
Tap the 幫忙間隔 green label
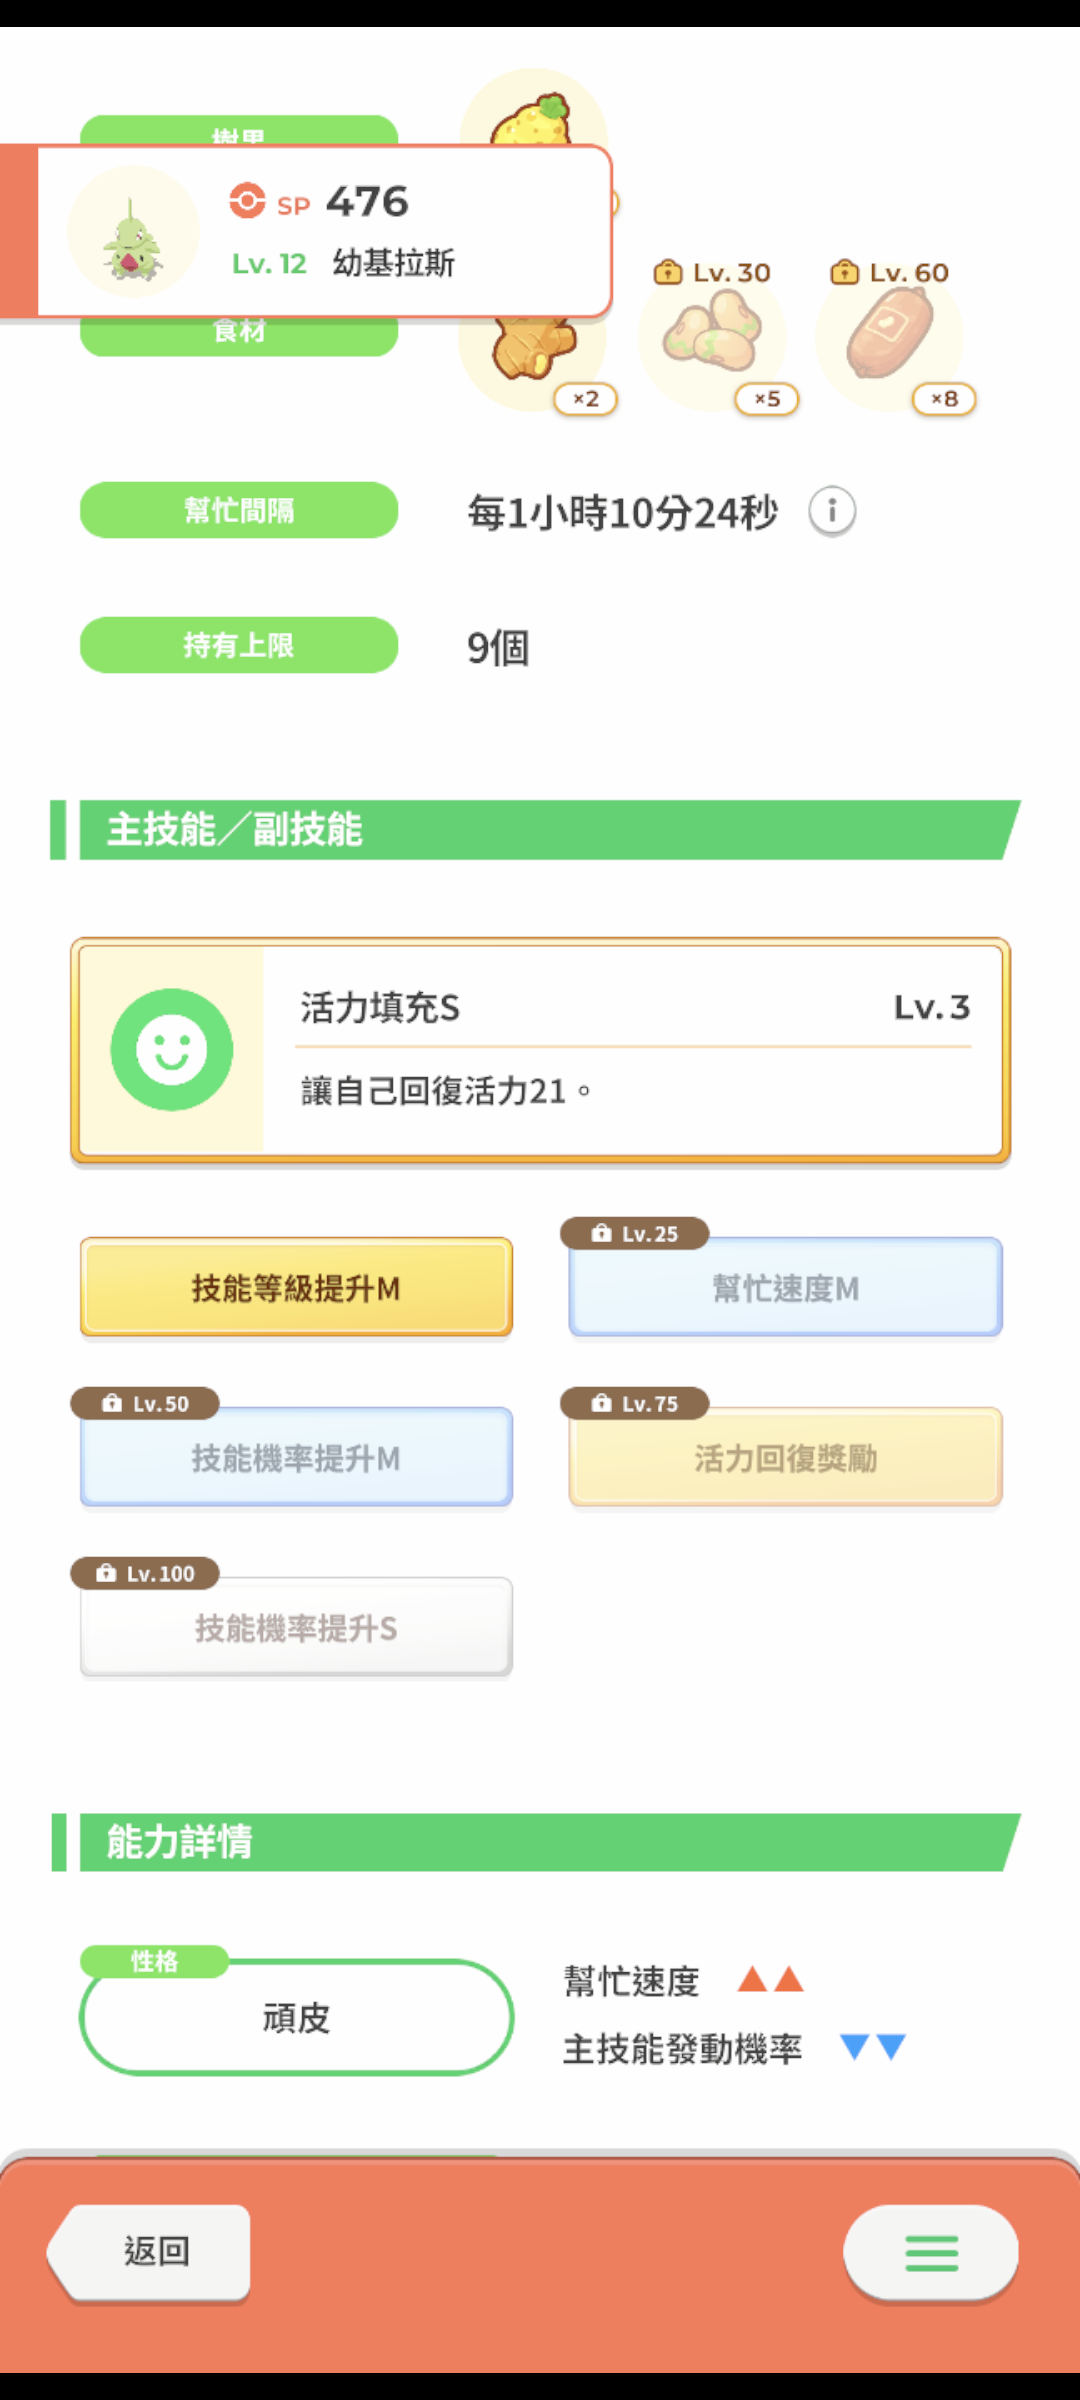click(x=239, y=510)
